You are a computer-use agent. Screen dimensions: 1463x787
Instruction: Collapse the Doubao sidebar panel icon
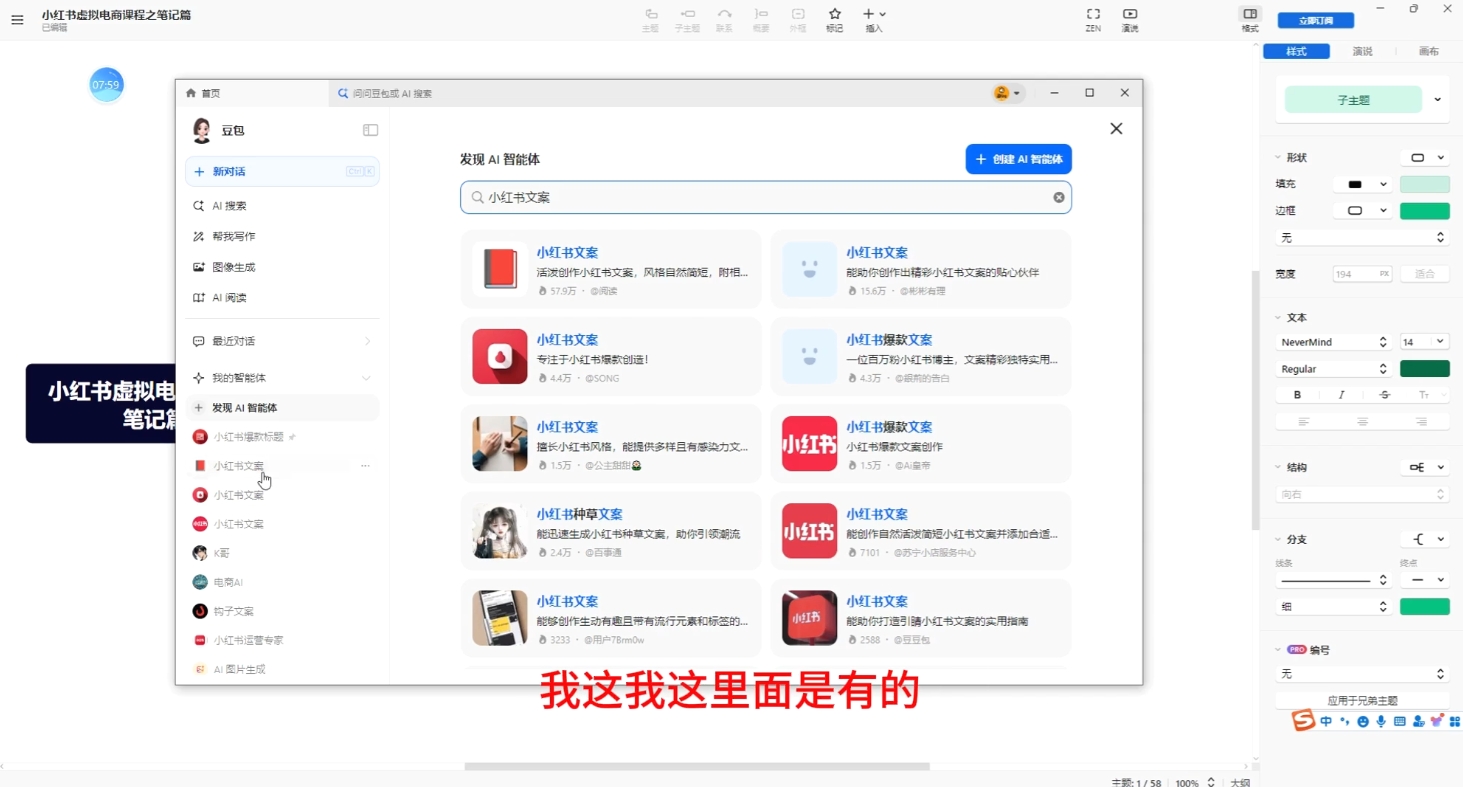pyautogui.click(x=370, y=130)
